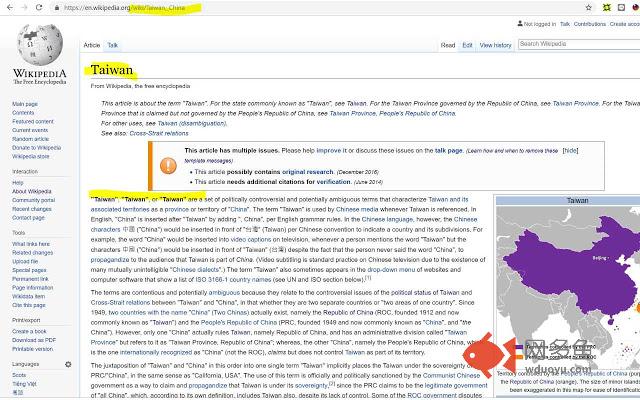Viewport: 640px width, 400px height.
Task: Open the View history tab
Action: 495,45
